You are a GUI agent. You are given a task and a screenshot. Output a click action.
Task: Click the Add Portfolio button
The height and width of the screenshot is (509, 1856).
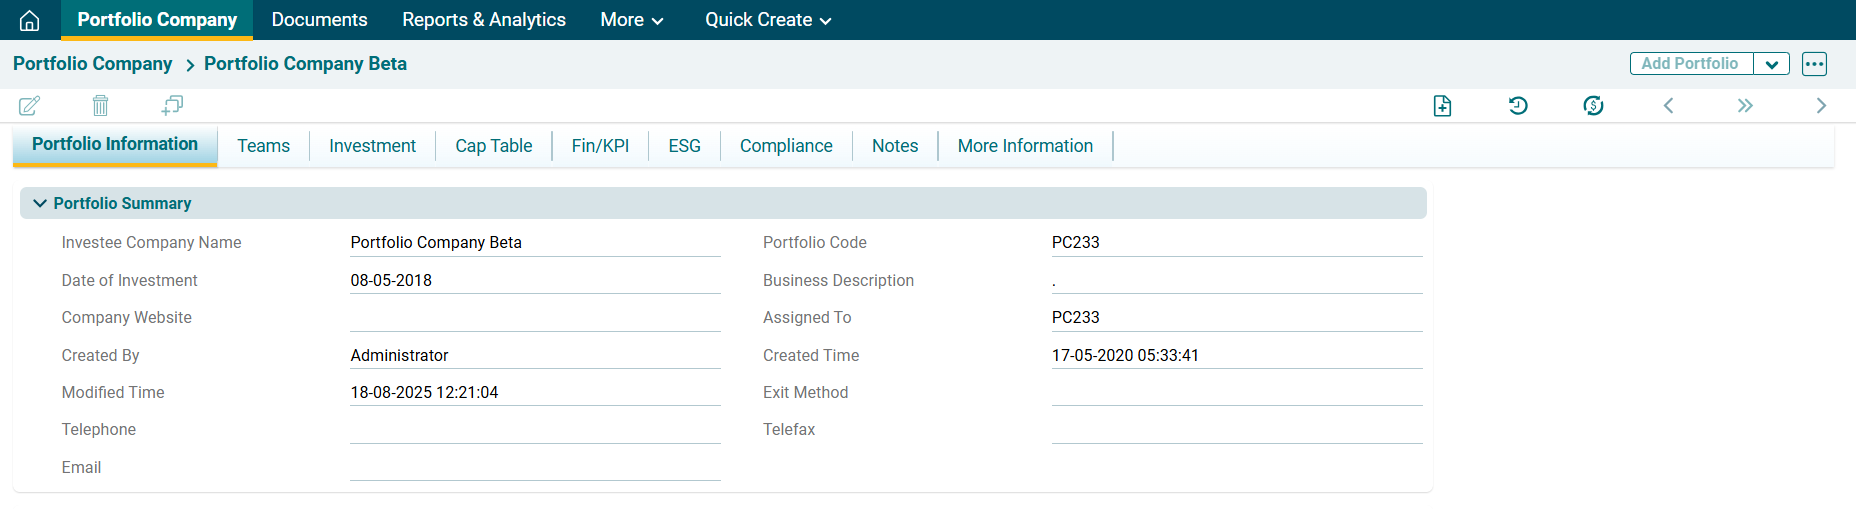click(1690, 64)
